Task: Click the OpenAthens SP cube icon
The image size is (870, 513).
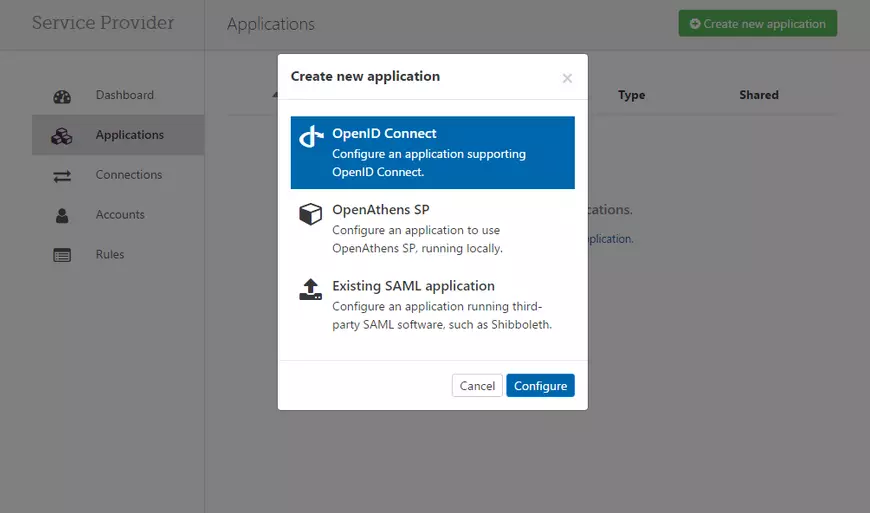Action: click(x=311, y=214)
